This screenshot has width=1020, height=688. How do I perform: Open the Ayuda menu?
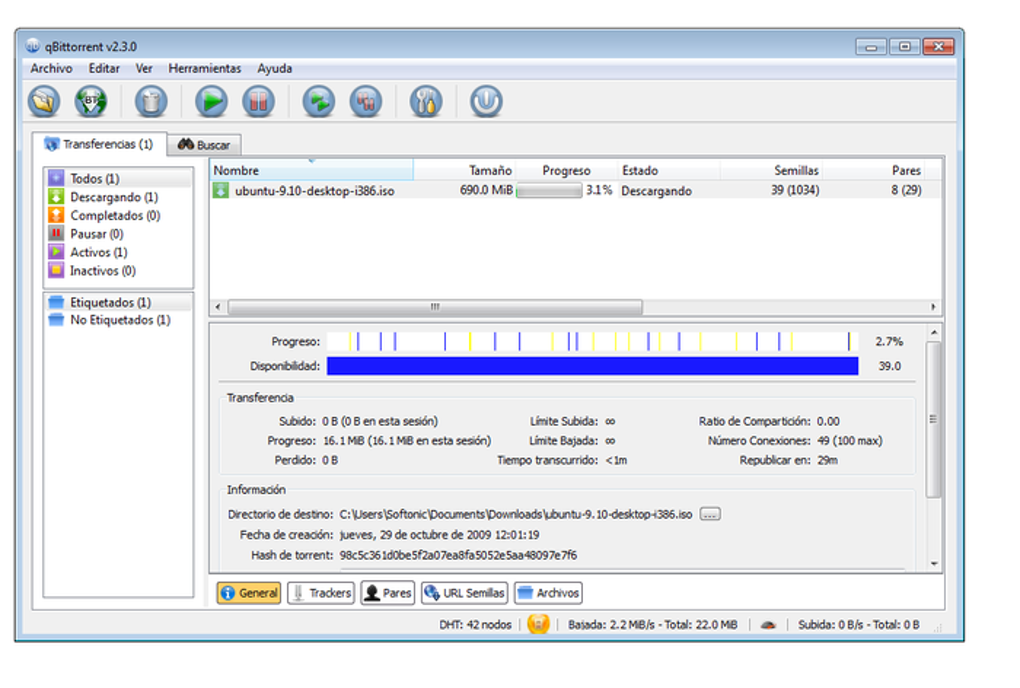[x=275, y=68]
